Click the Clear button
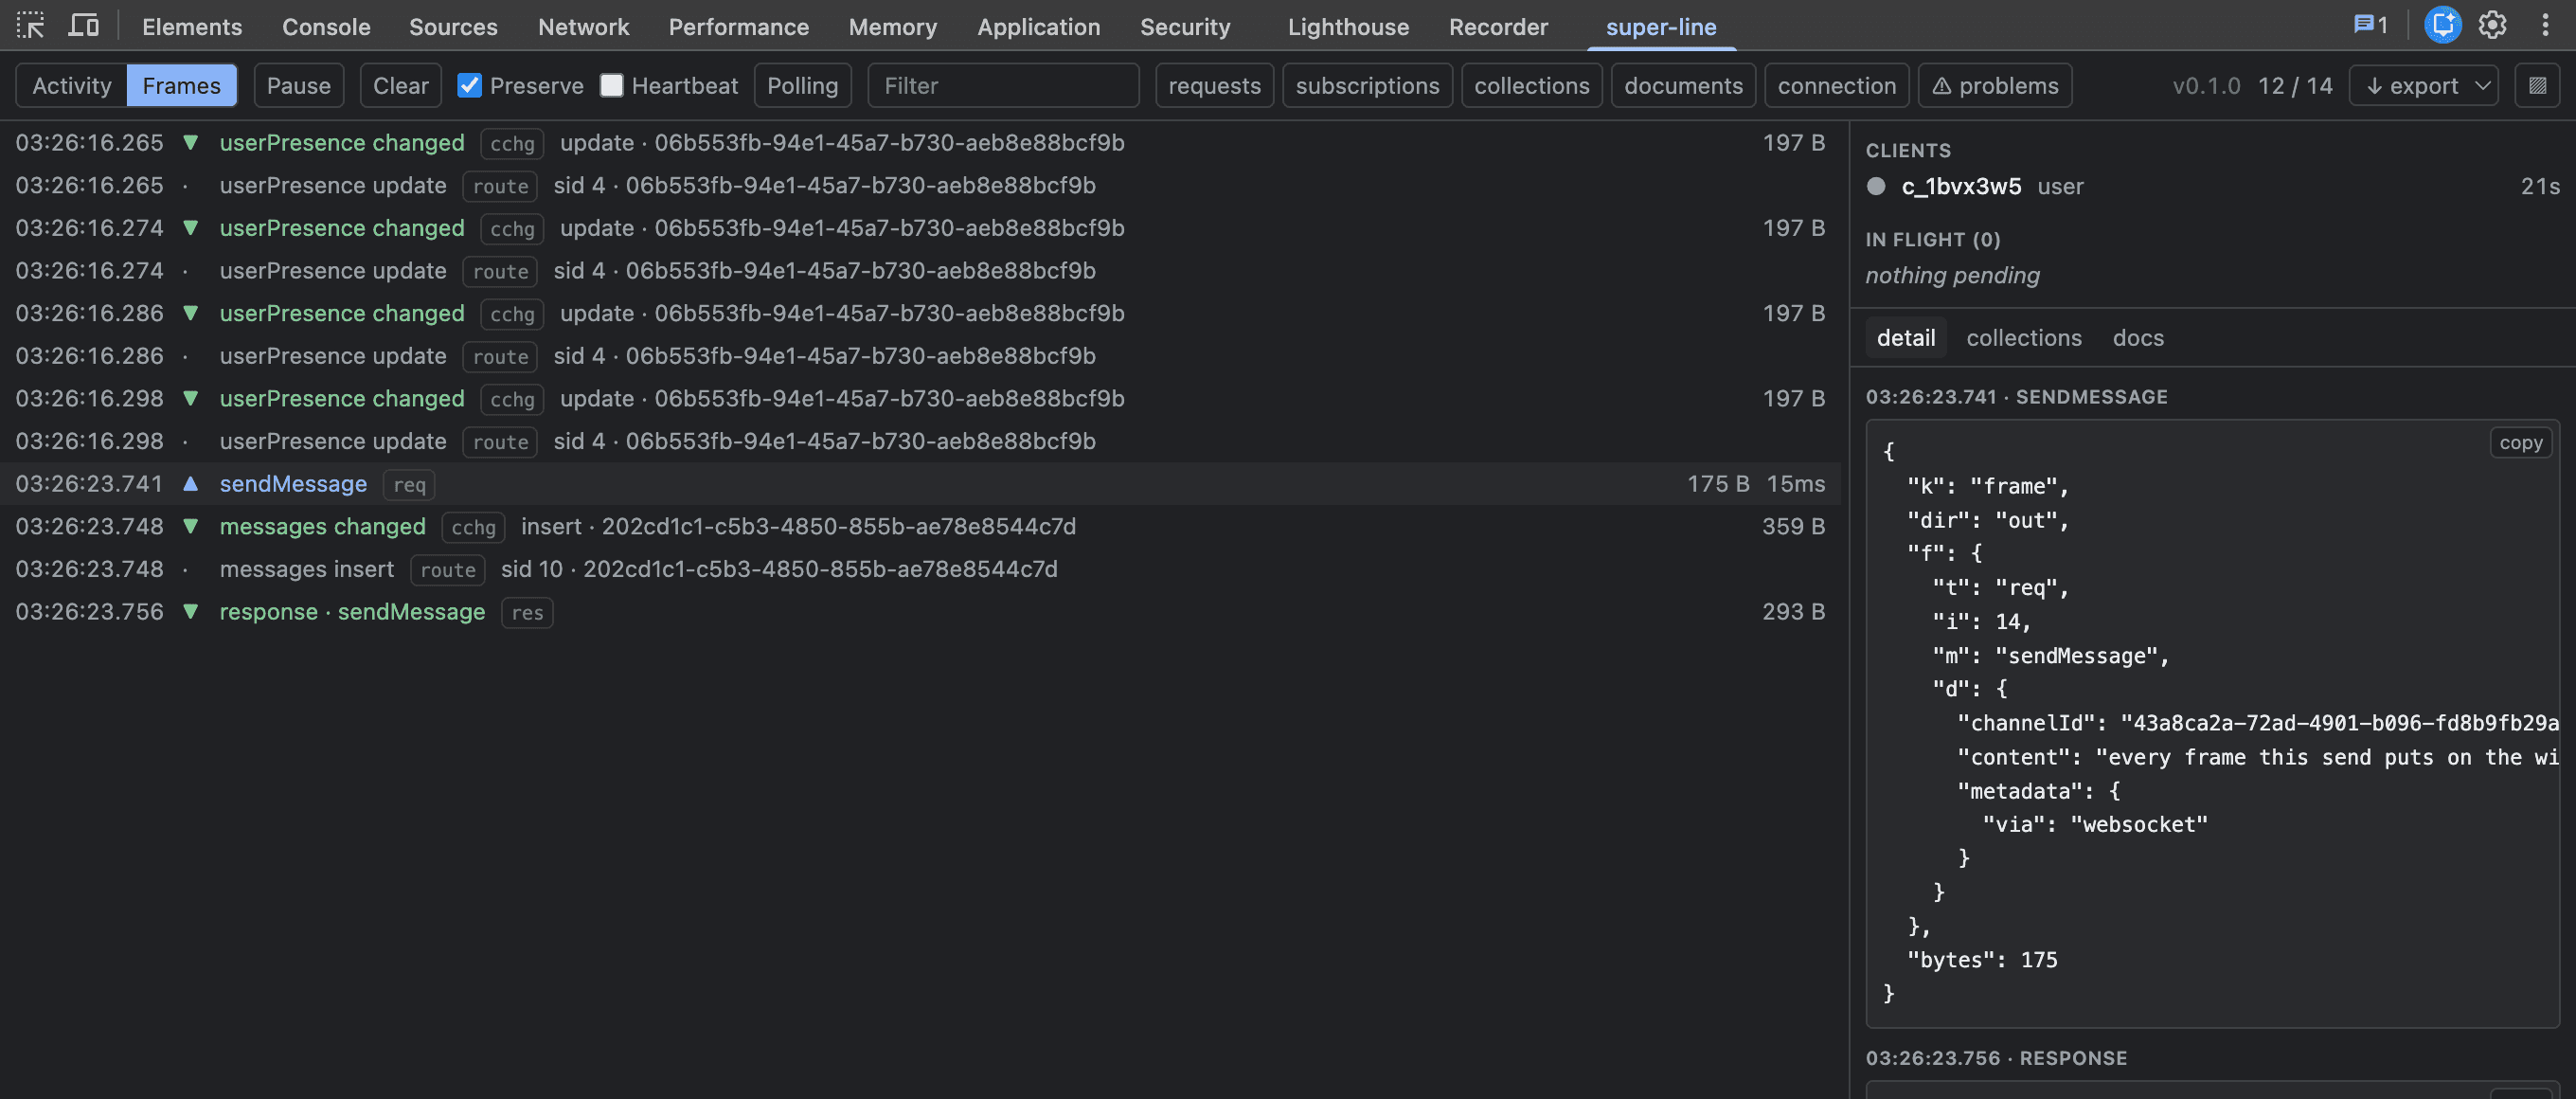2576x1099 pixels. [400, 86]
